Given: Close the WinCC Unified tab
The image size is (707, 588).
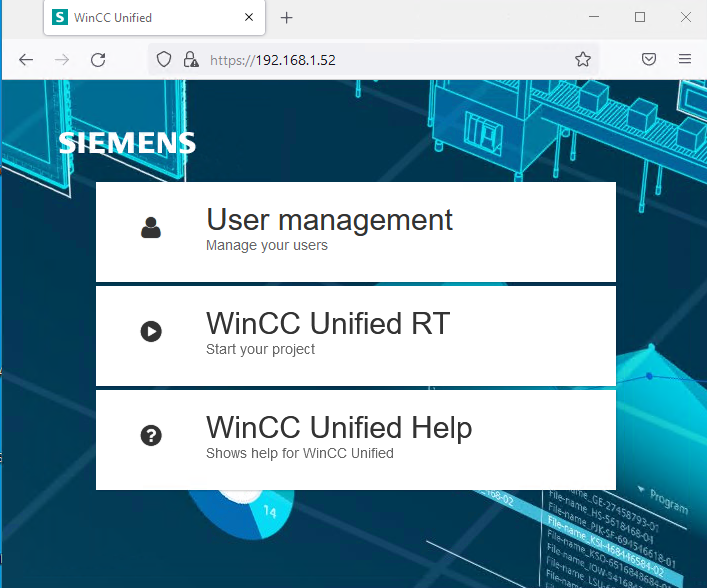Looking at the screenshot, I should coord(248,18).
